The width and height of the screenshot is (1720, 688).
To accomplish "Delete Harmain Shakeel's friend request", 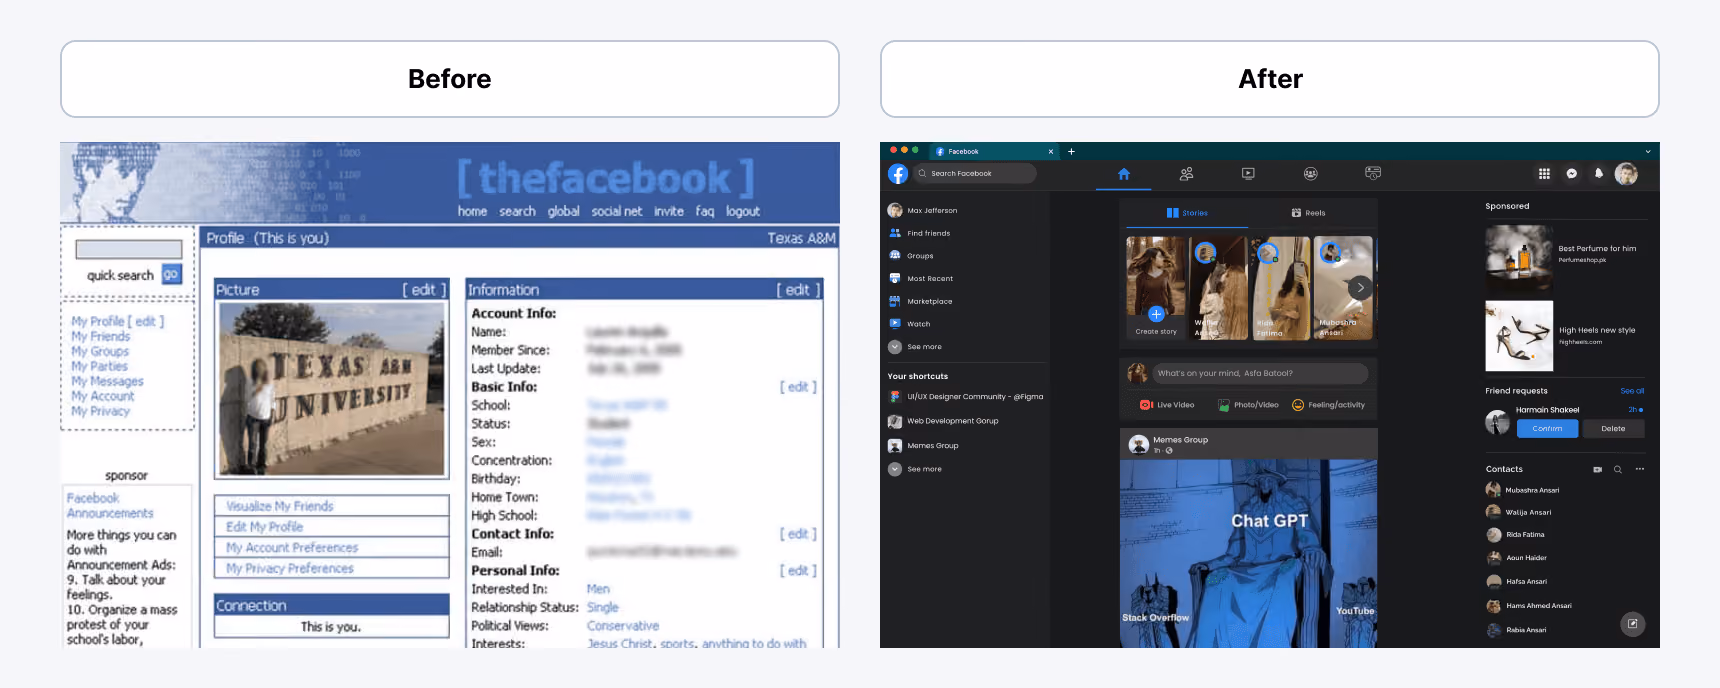I will point(1613,429).
